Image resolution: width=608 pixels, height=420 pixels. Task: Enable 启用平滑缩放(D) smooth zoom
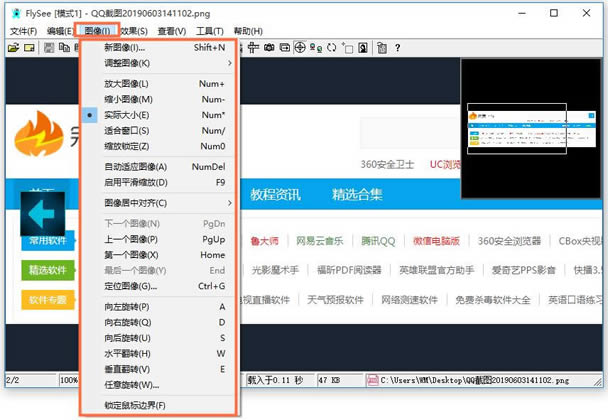[x=158, y=182]
